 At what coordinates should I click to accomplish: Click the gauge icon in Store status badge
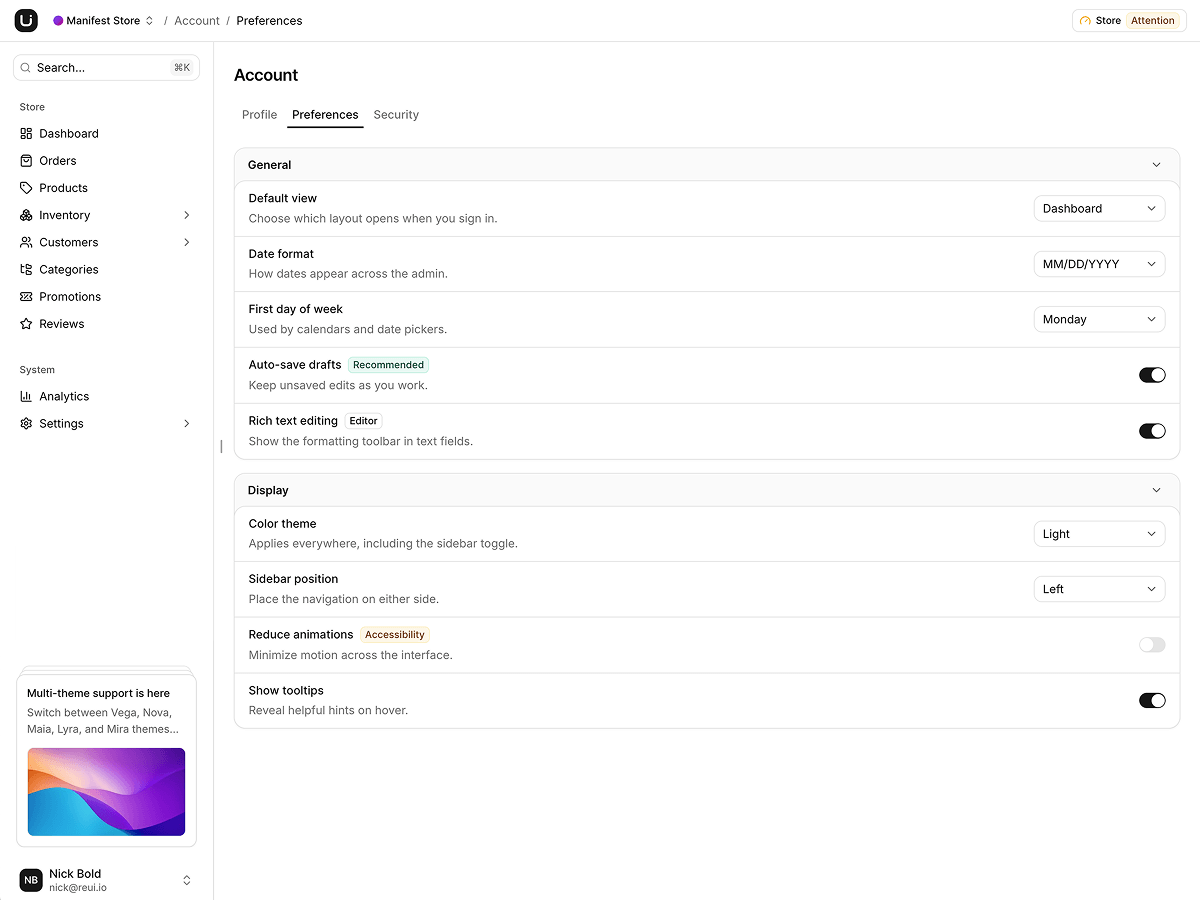tap(1085, 20)
